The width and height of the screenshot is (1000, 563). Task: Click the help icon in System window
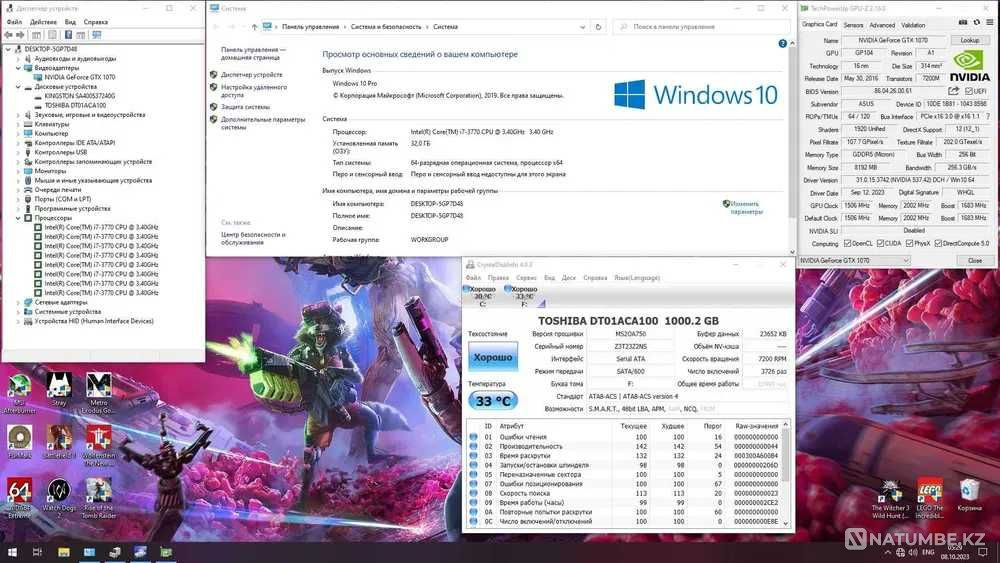click(783, 43)
